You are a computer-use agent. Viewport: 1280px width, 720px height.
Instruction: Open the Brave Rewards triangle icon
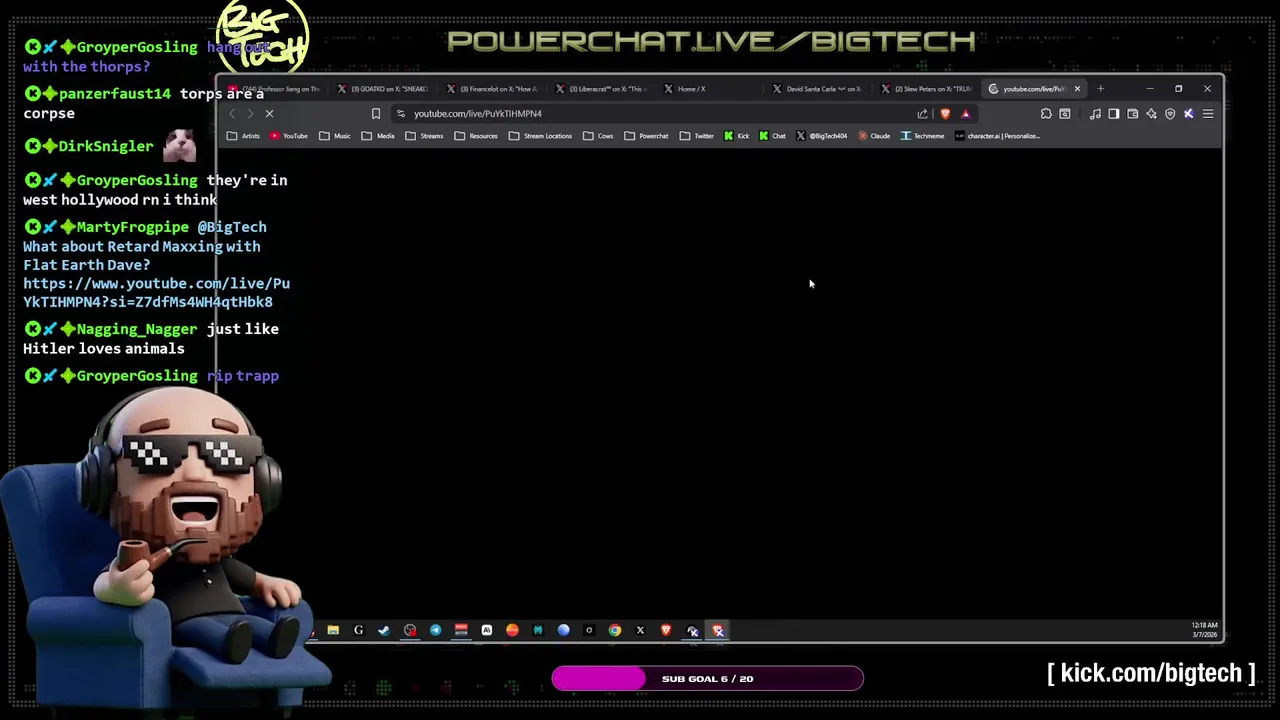(x=965, y=114)
